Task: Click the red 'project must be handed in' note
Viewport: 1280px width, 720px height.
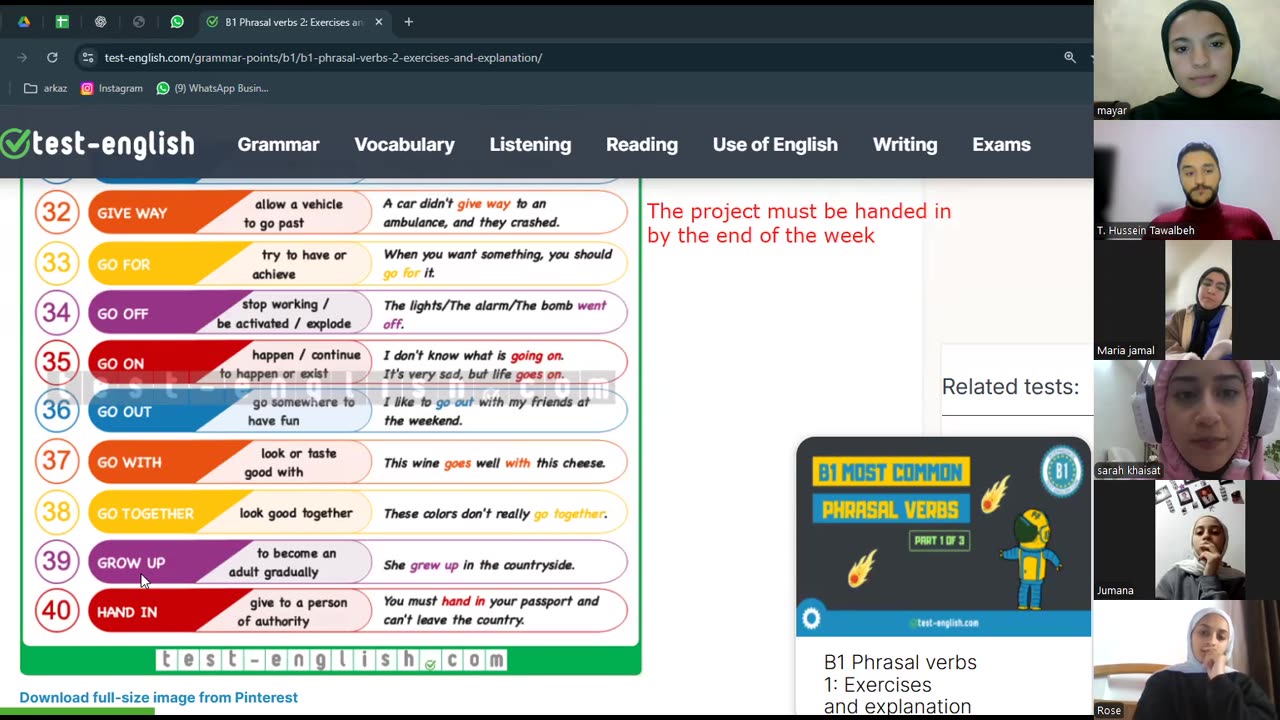Action: [799, 223]
